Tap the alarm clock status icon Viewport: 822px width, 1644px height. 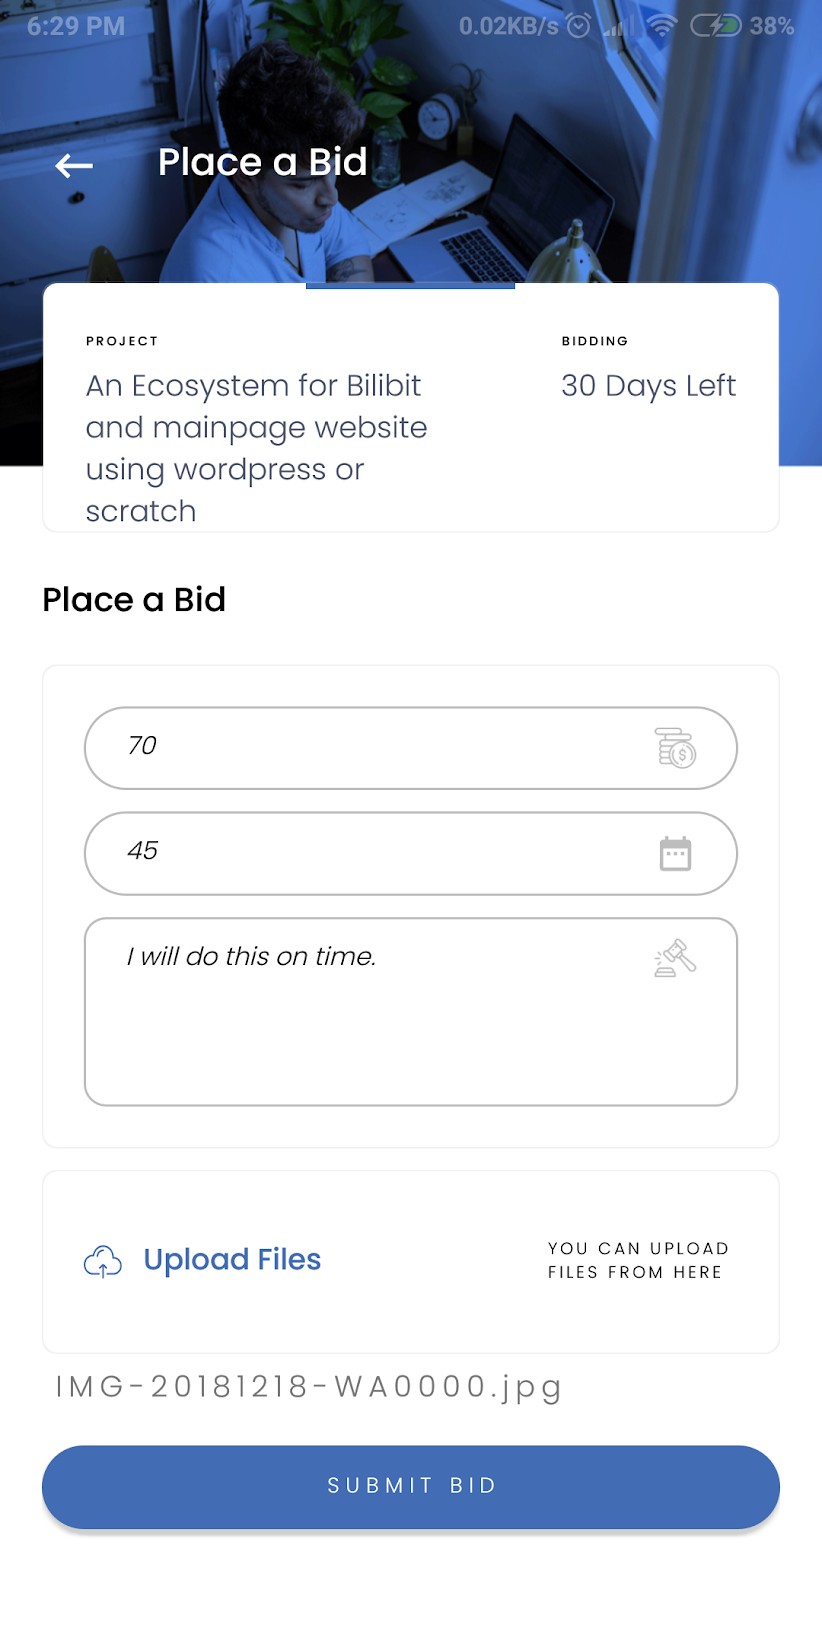pos(579,26)
